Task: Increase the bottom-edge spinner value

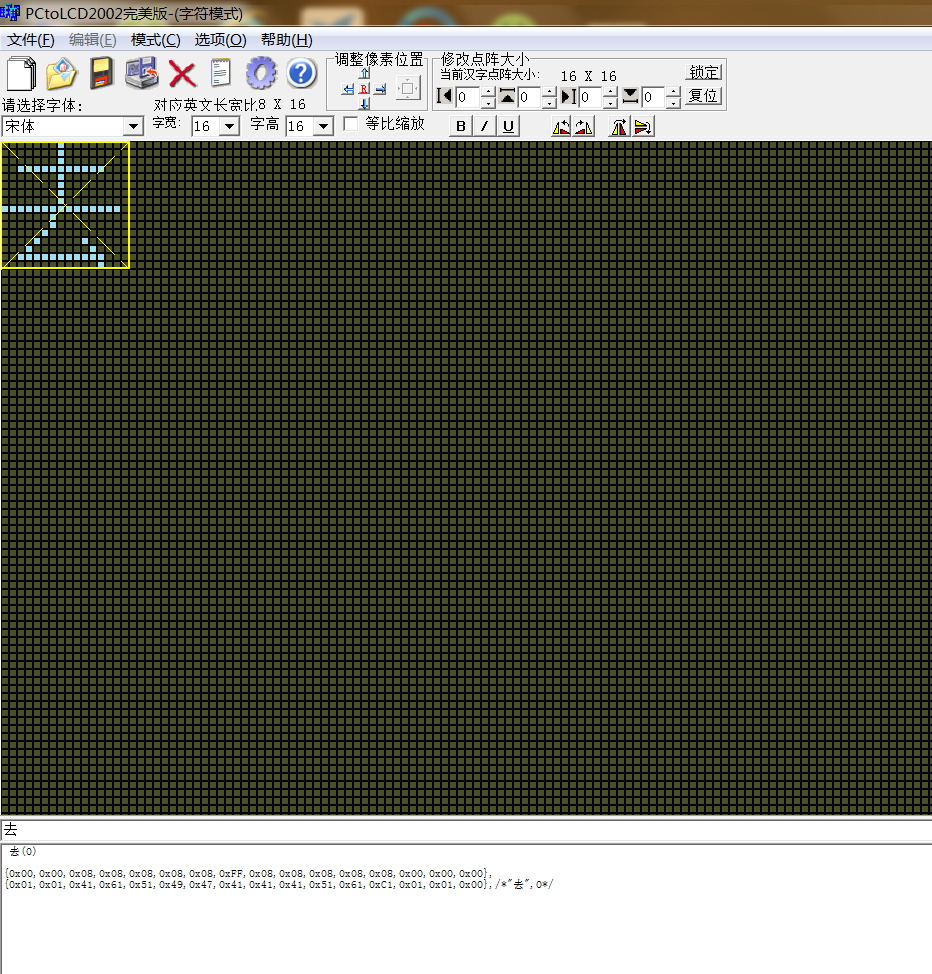Action: [x=673, y=91]
